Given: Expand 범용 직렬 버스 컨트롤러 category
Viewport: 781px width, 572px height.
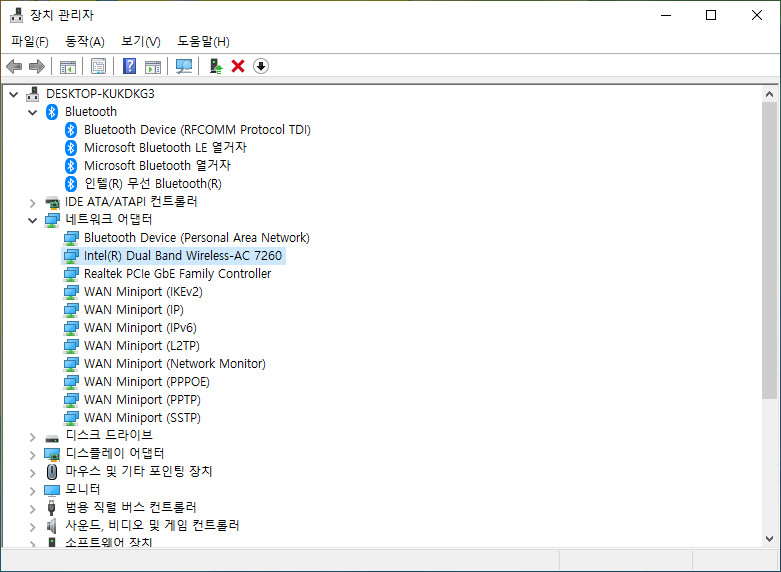Looking at the screenshot, I should pos(32,509).
